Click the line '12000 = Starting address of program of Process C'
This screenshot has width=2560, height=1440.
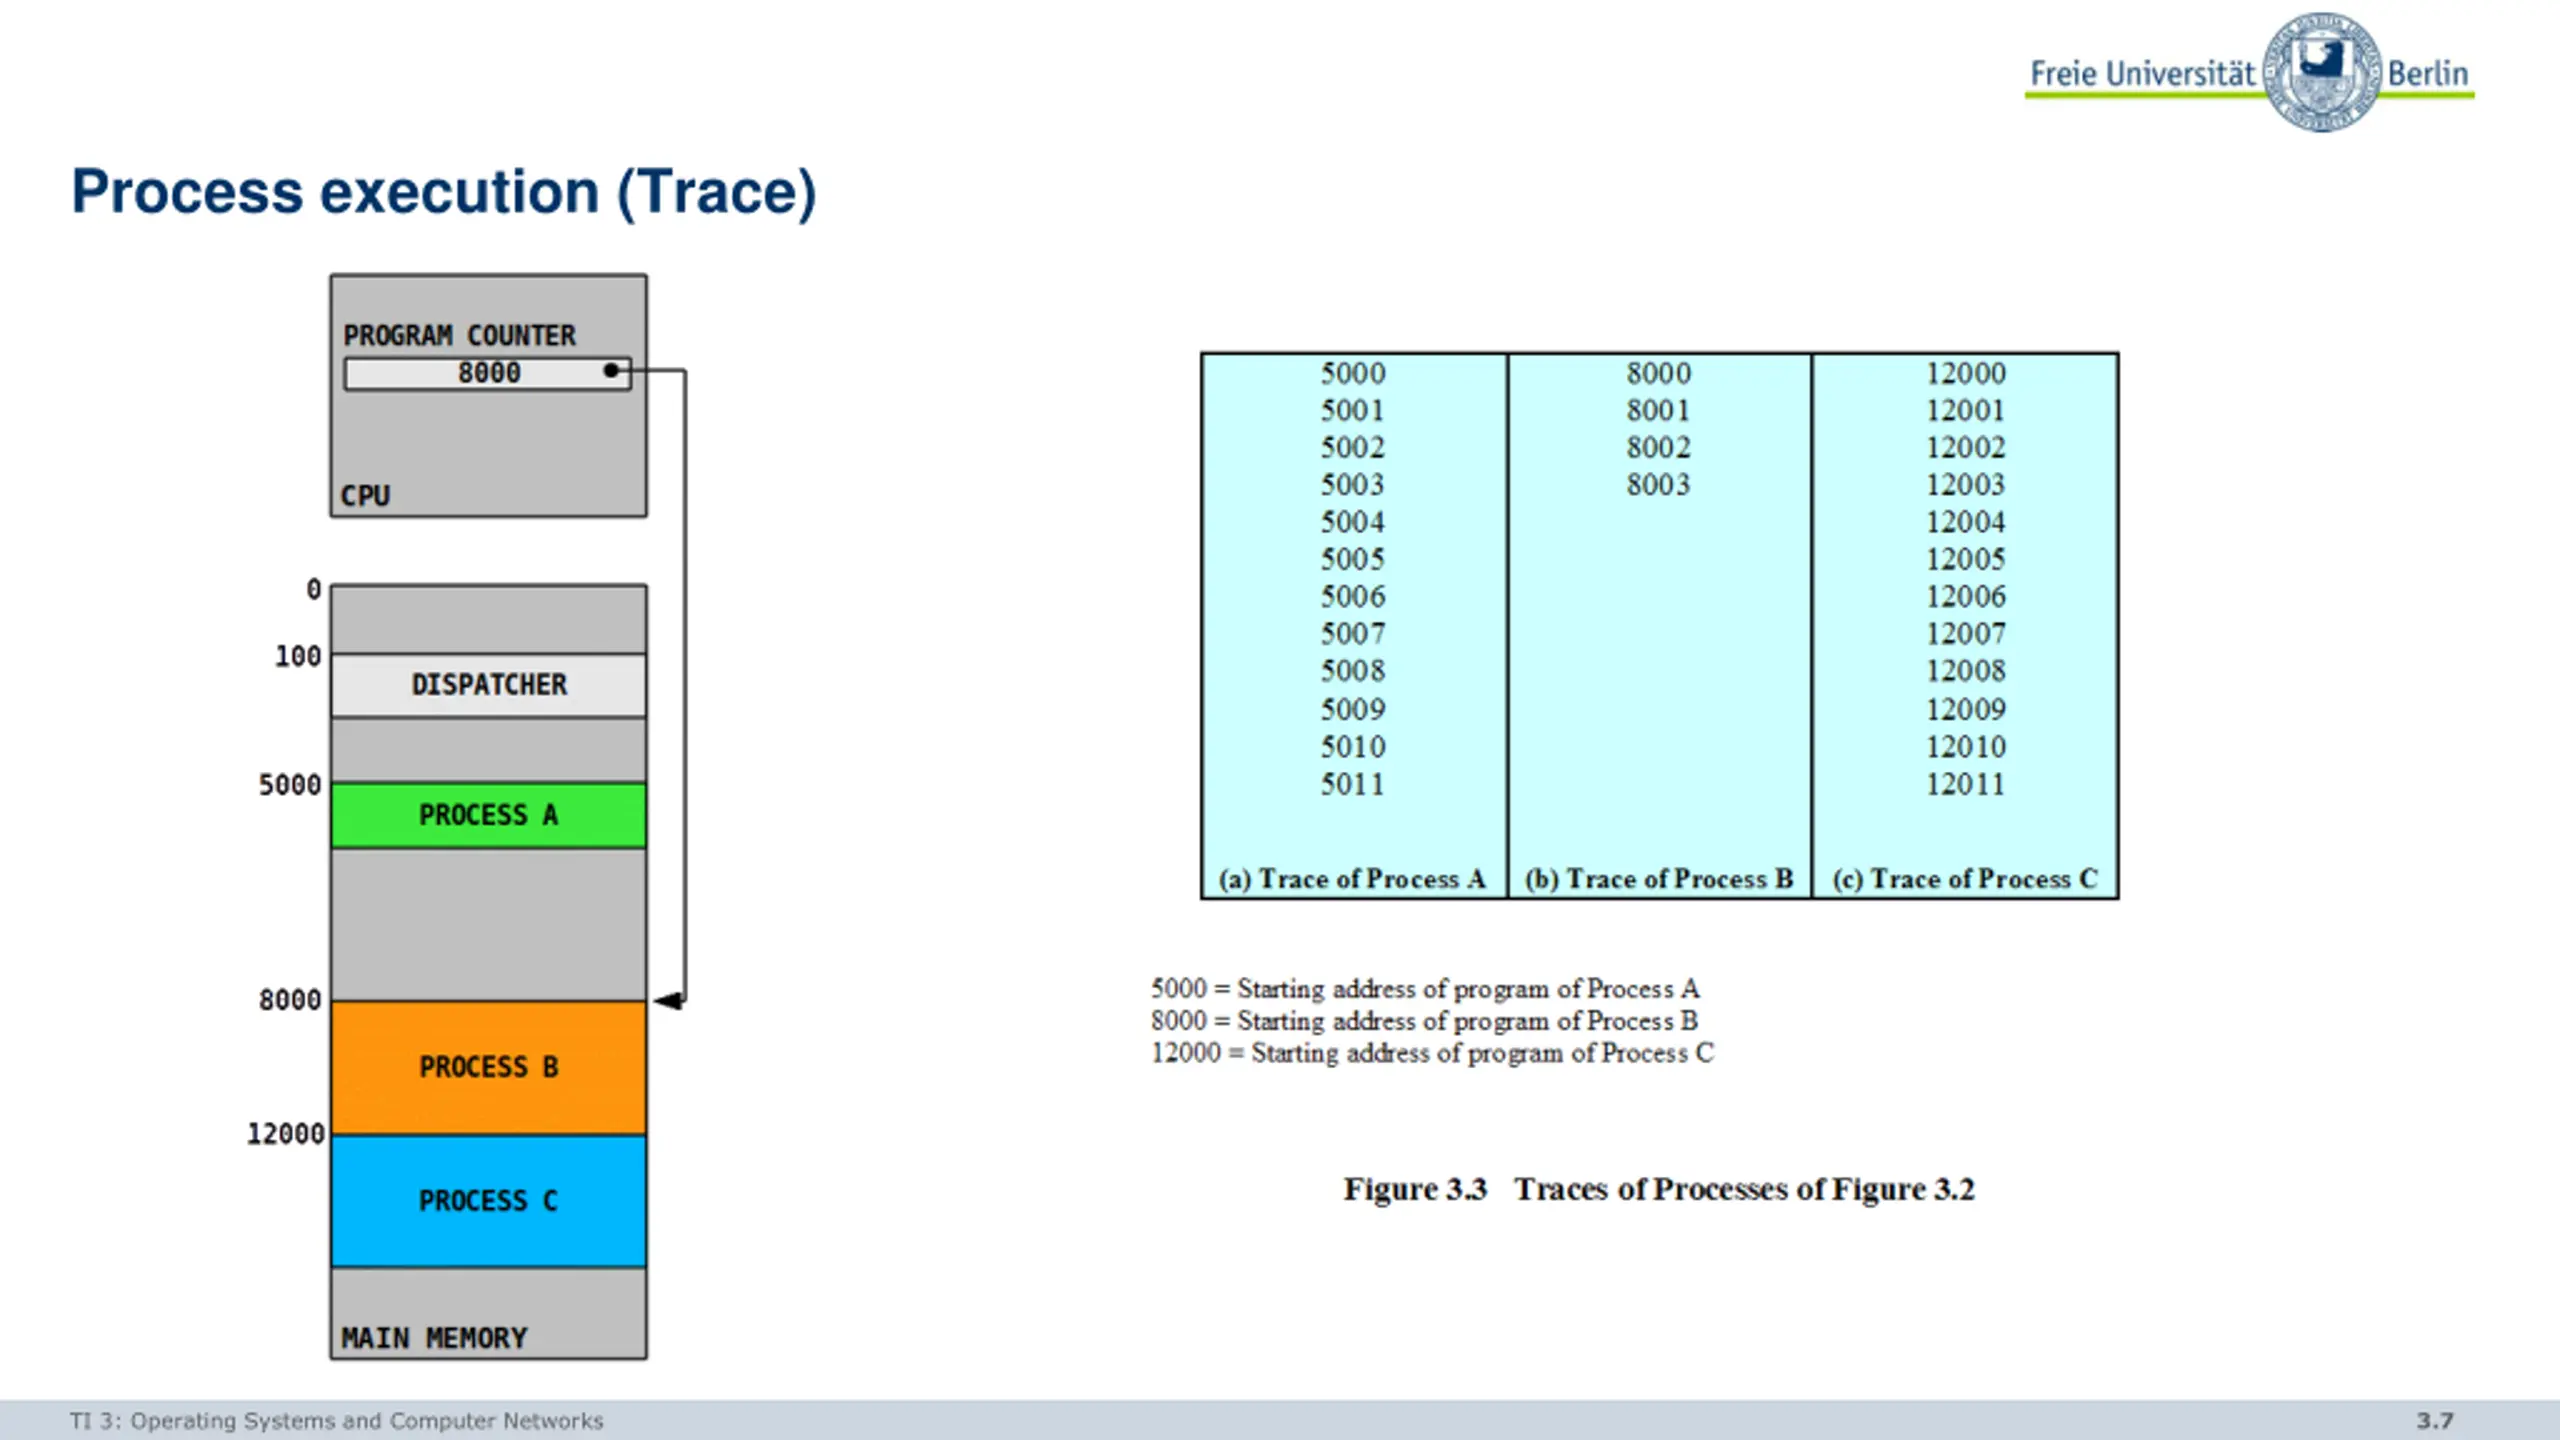(x=1432, y=1053)
